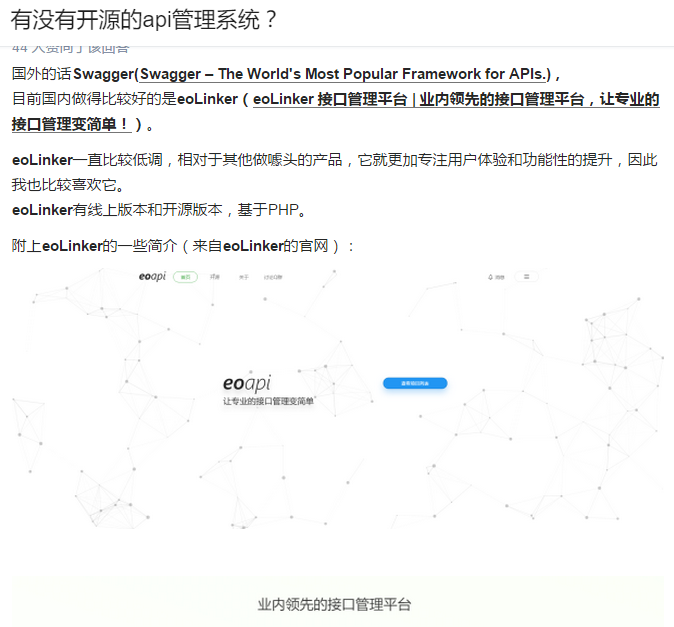Click the large eoapi hero logo
The width and height of the screenshot is (674, 627).
(x=246, y=383)
